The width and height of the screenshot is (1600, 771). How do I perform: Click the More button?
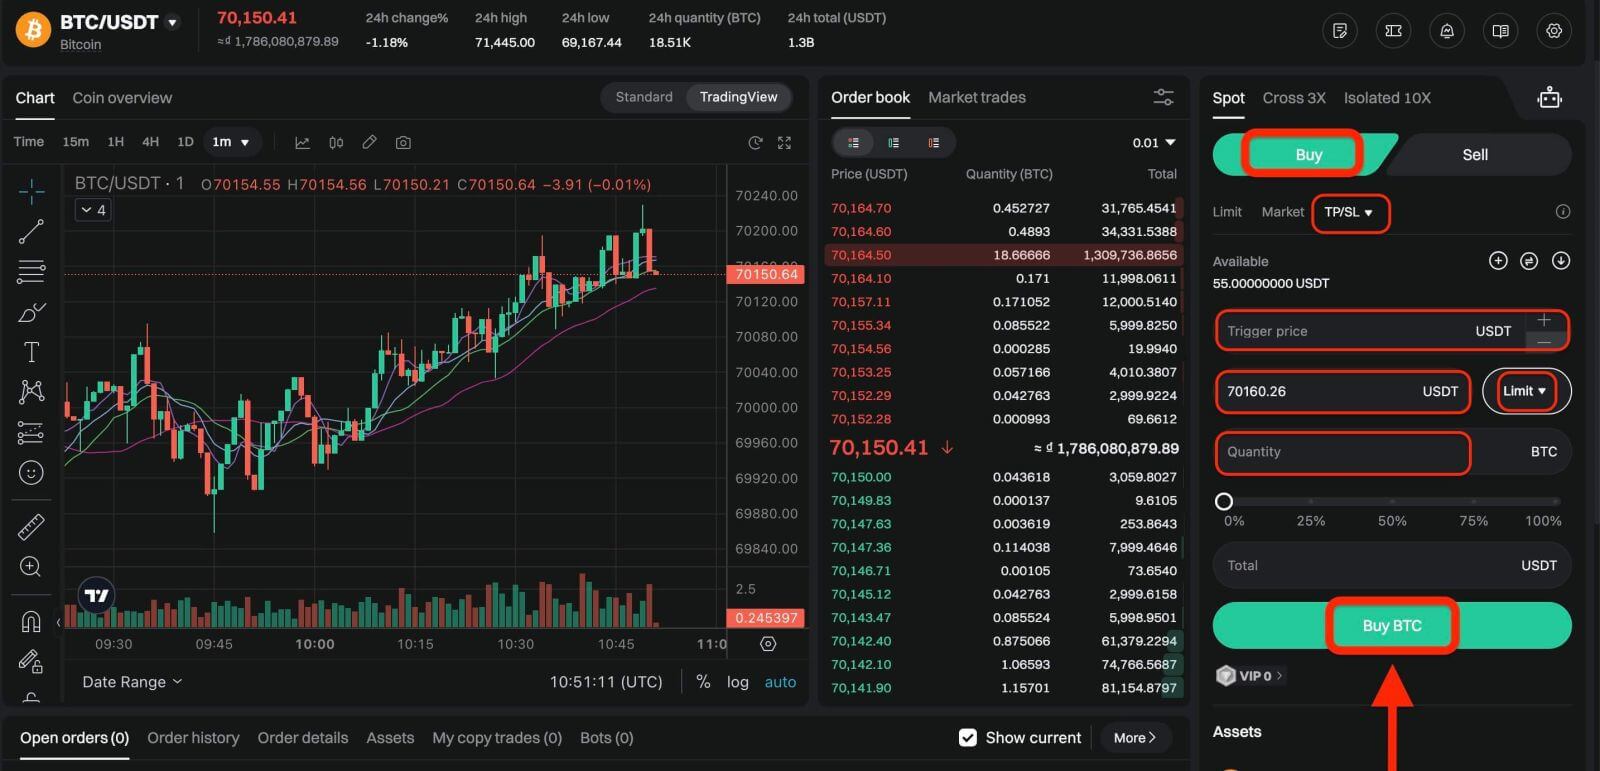tap(1135, 738)
